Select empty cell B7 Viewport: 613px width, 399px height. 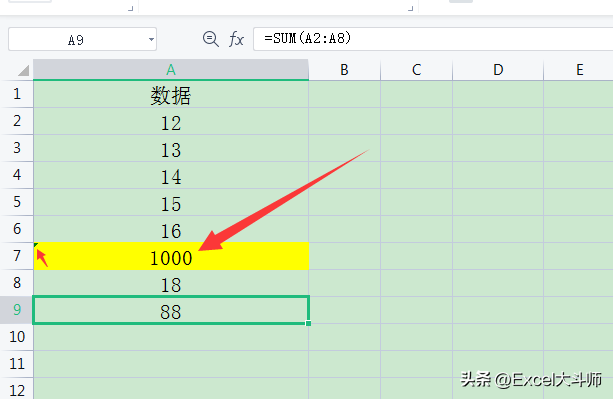click(x=344, y=256)
